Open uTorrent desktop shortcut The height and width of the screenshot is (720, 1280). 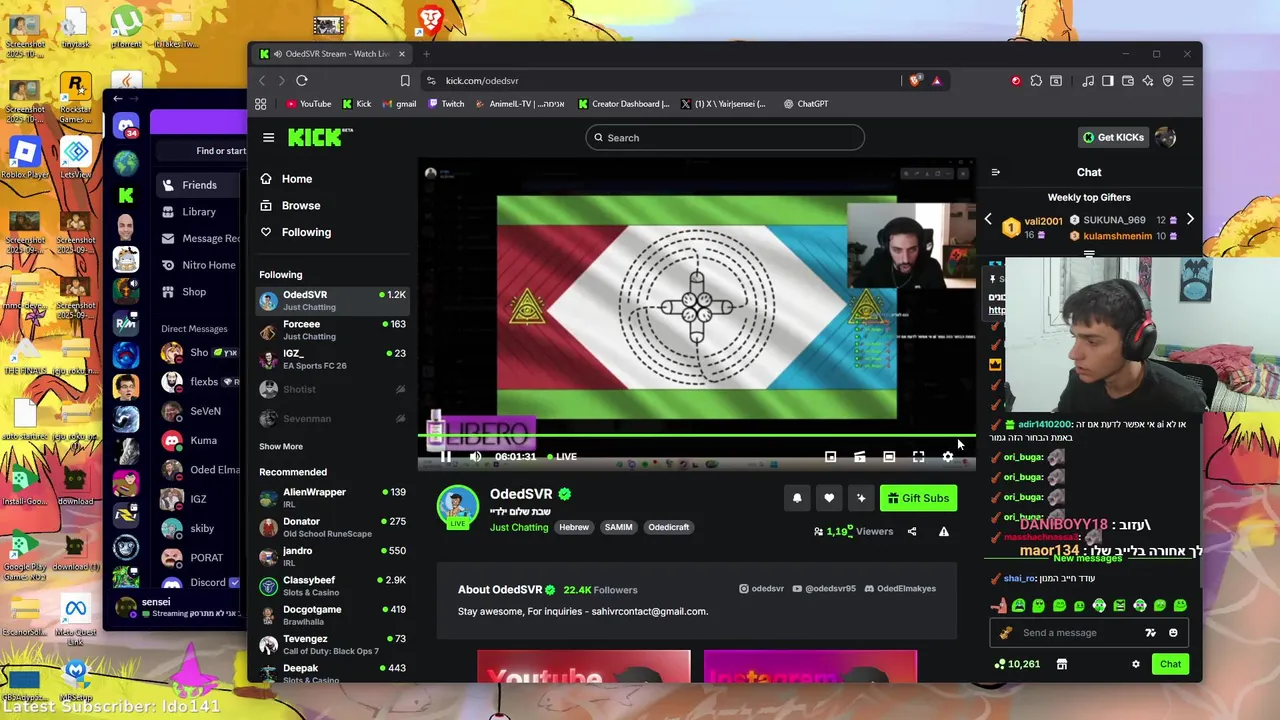[x=126, y=27]
